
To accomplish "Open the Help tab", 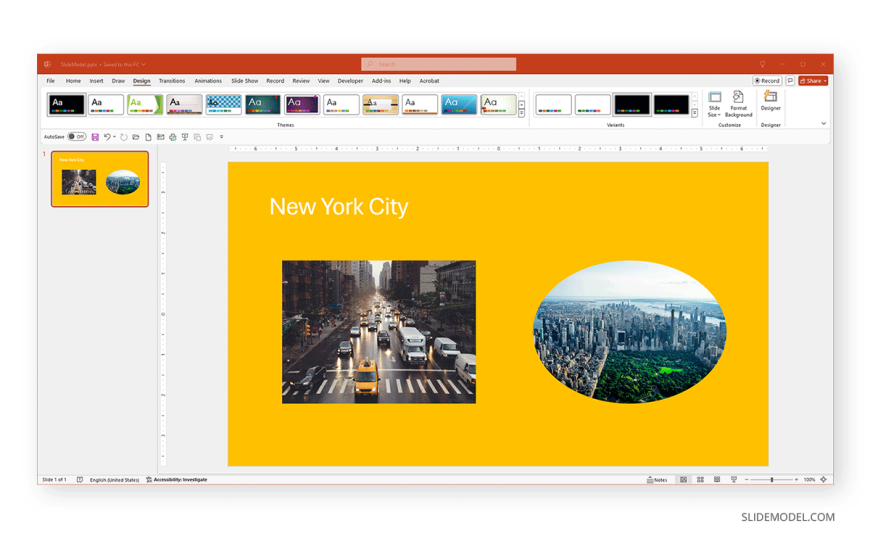I will tap(405, 81).
